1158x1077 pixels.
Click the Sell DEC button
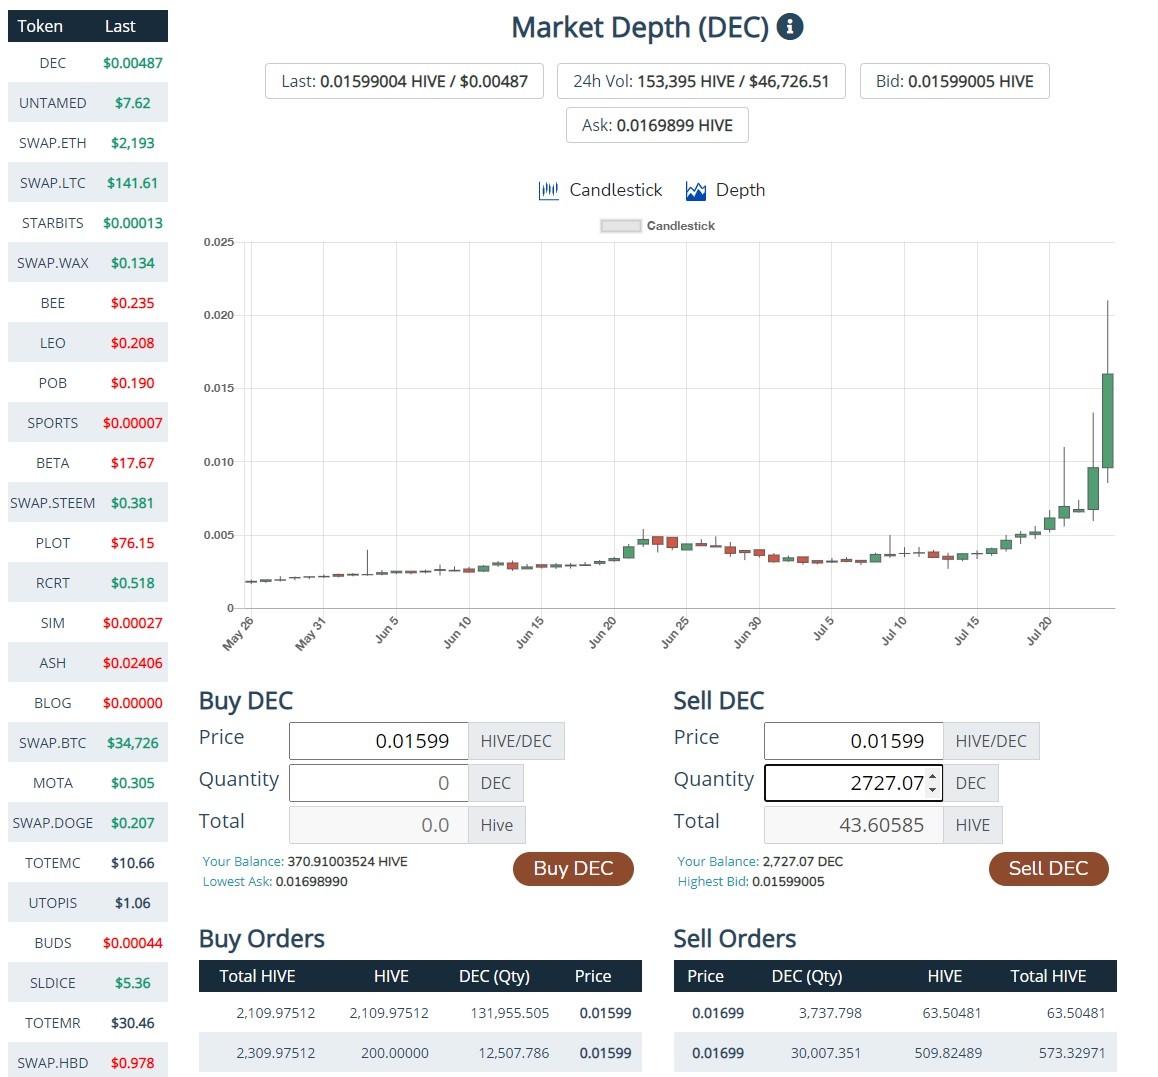(x=1048, y=869)
